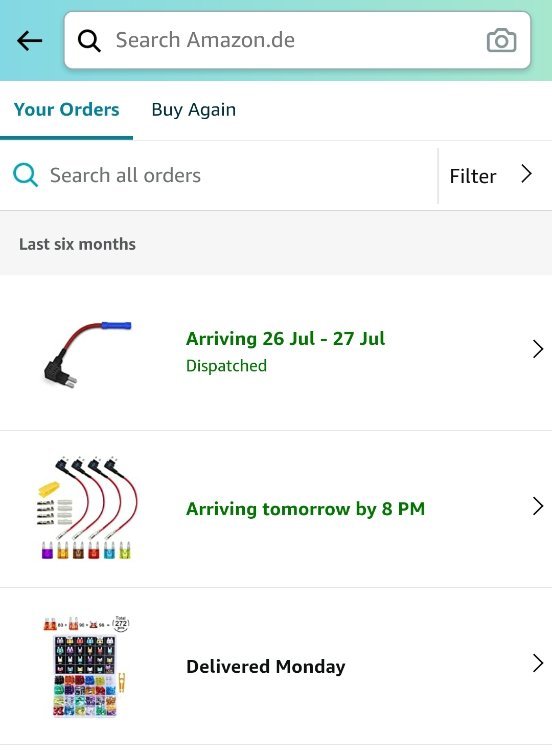This screenshot has width=552, height=750.
Task: Open 272-piece fuse assortment thumbnail
Action: (87, 666)
